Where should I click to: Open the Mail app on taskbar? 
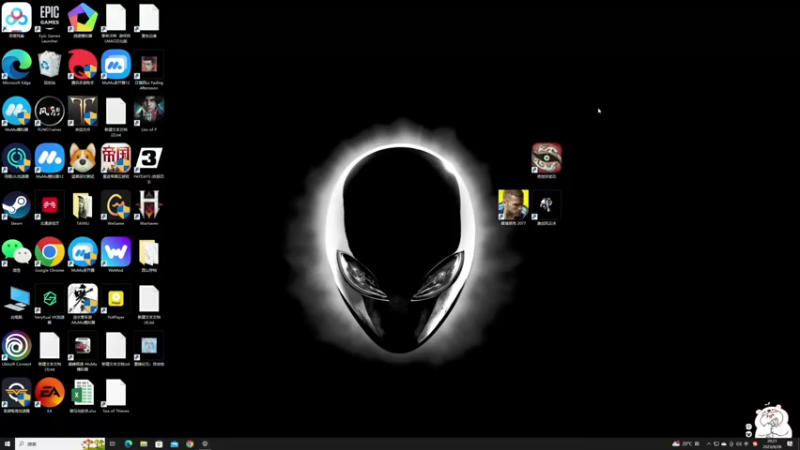[174, 444]
